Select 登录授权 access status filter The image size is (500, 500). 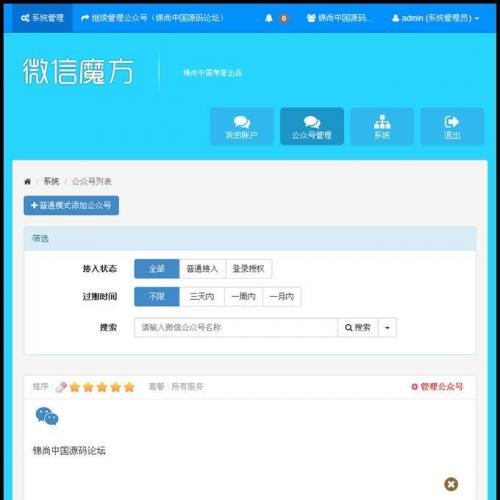(249, 269)
